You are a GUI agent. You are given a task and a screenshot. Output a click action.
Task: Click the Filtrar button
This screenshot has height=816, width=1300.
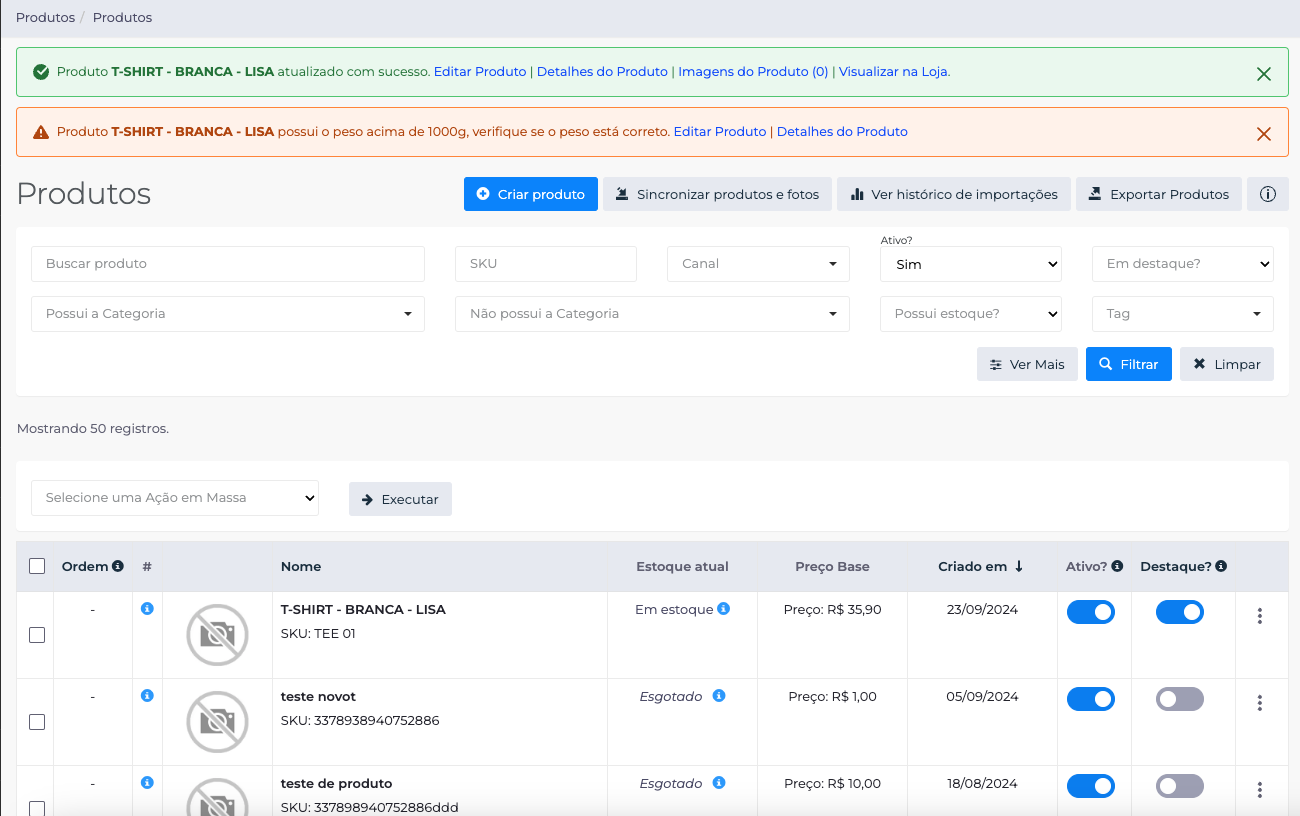point(1129,364)
